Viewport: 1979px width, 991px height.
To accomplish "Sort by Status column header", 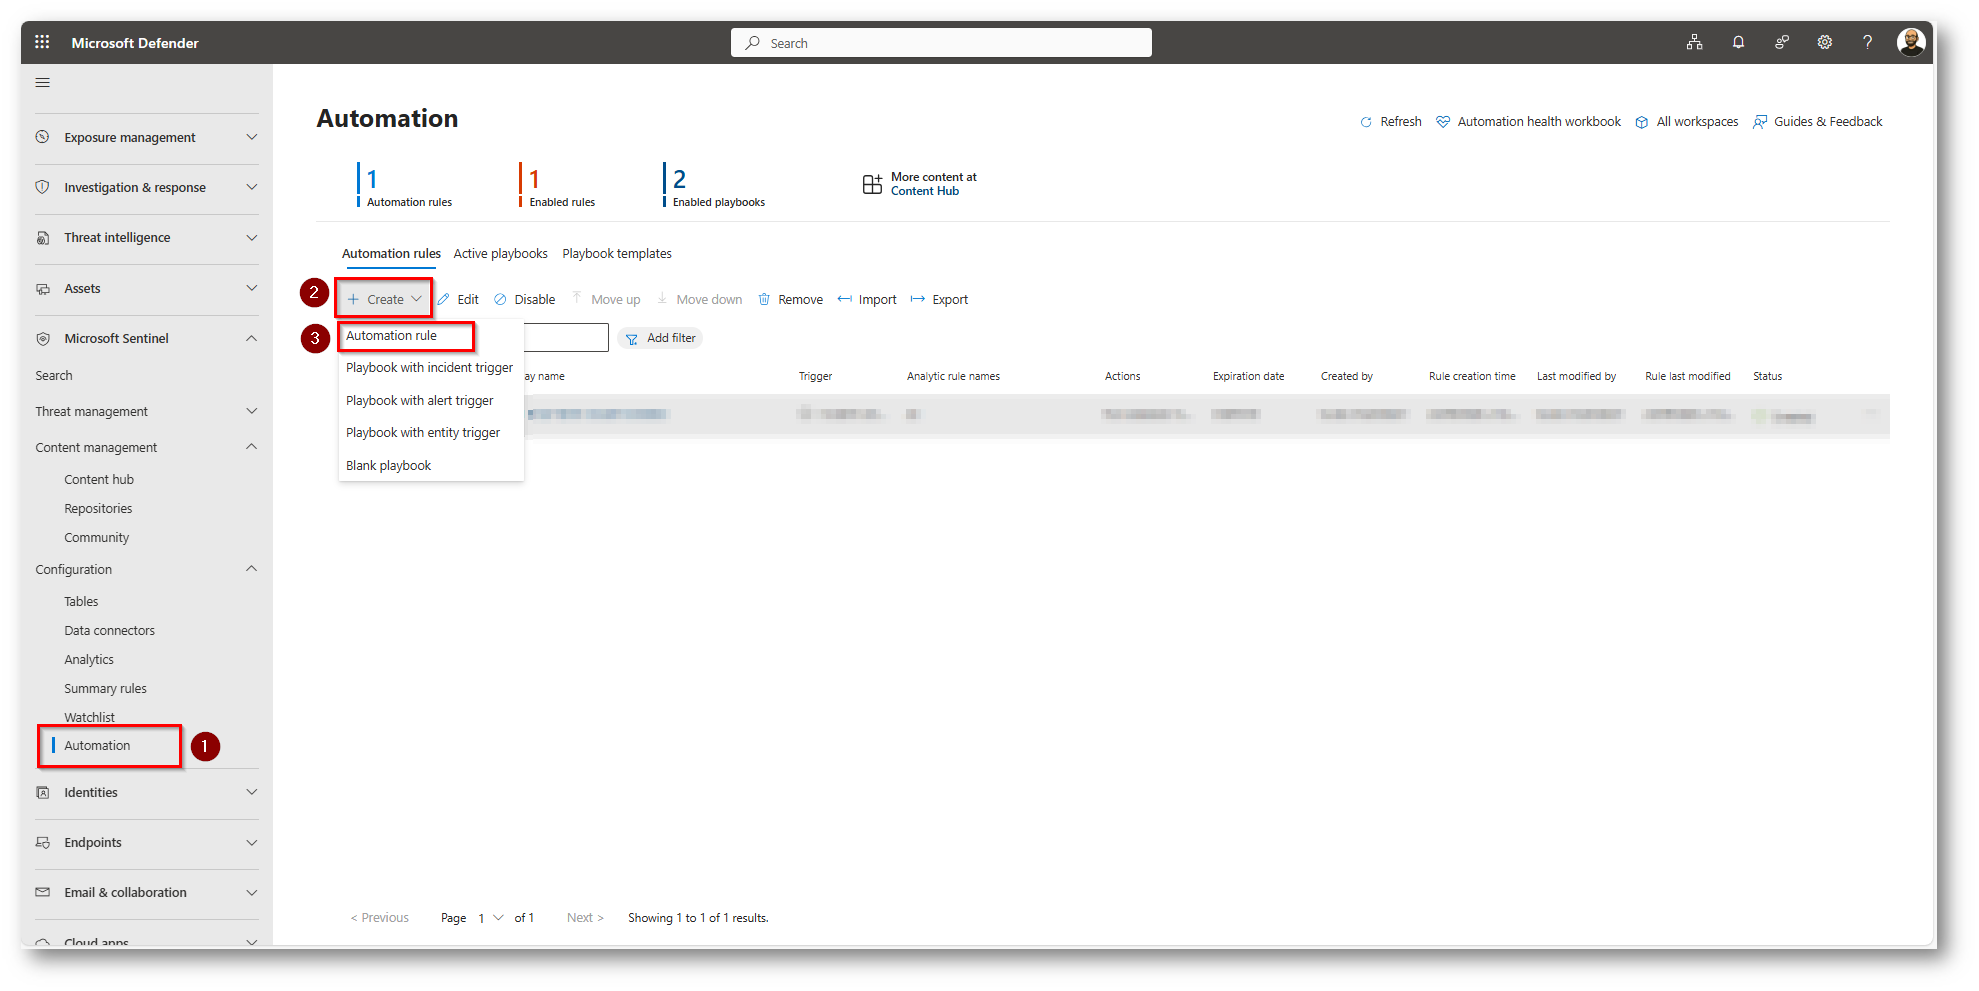I will [1767, 377].
